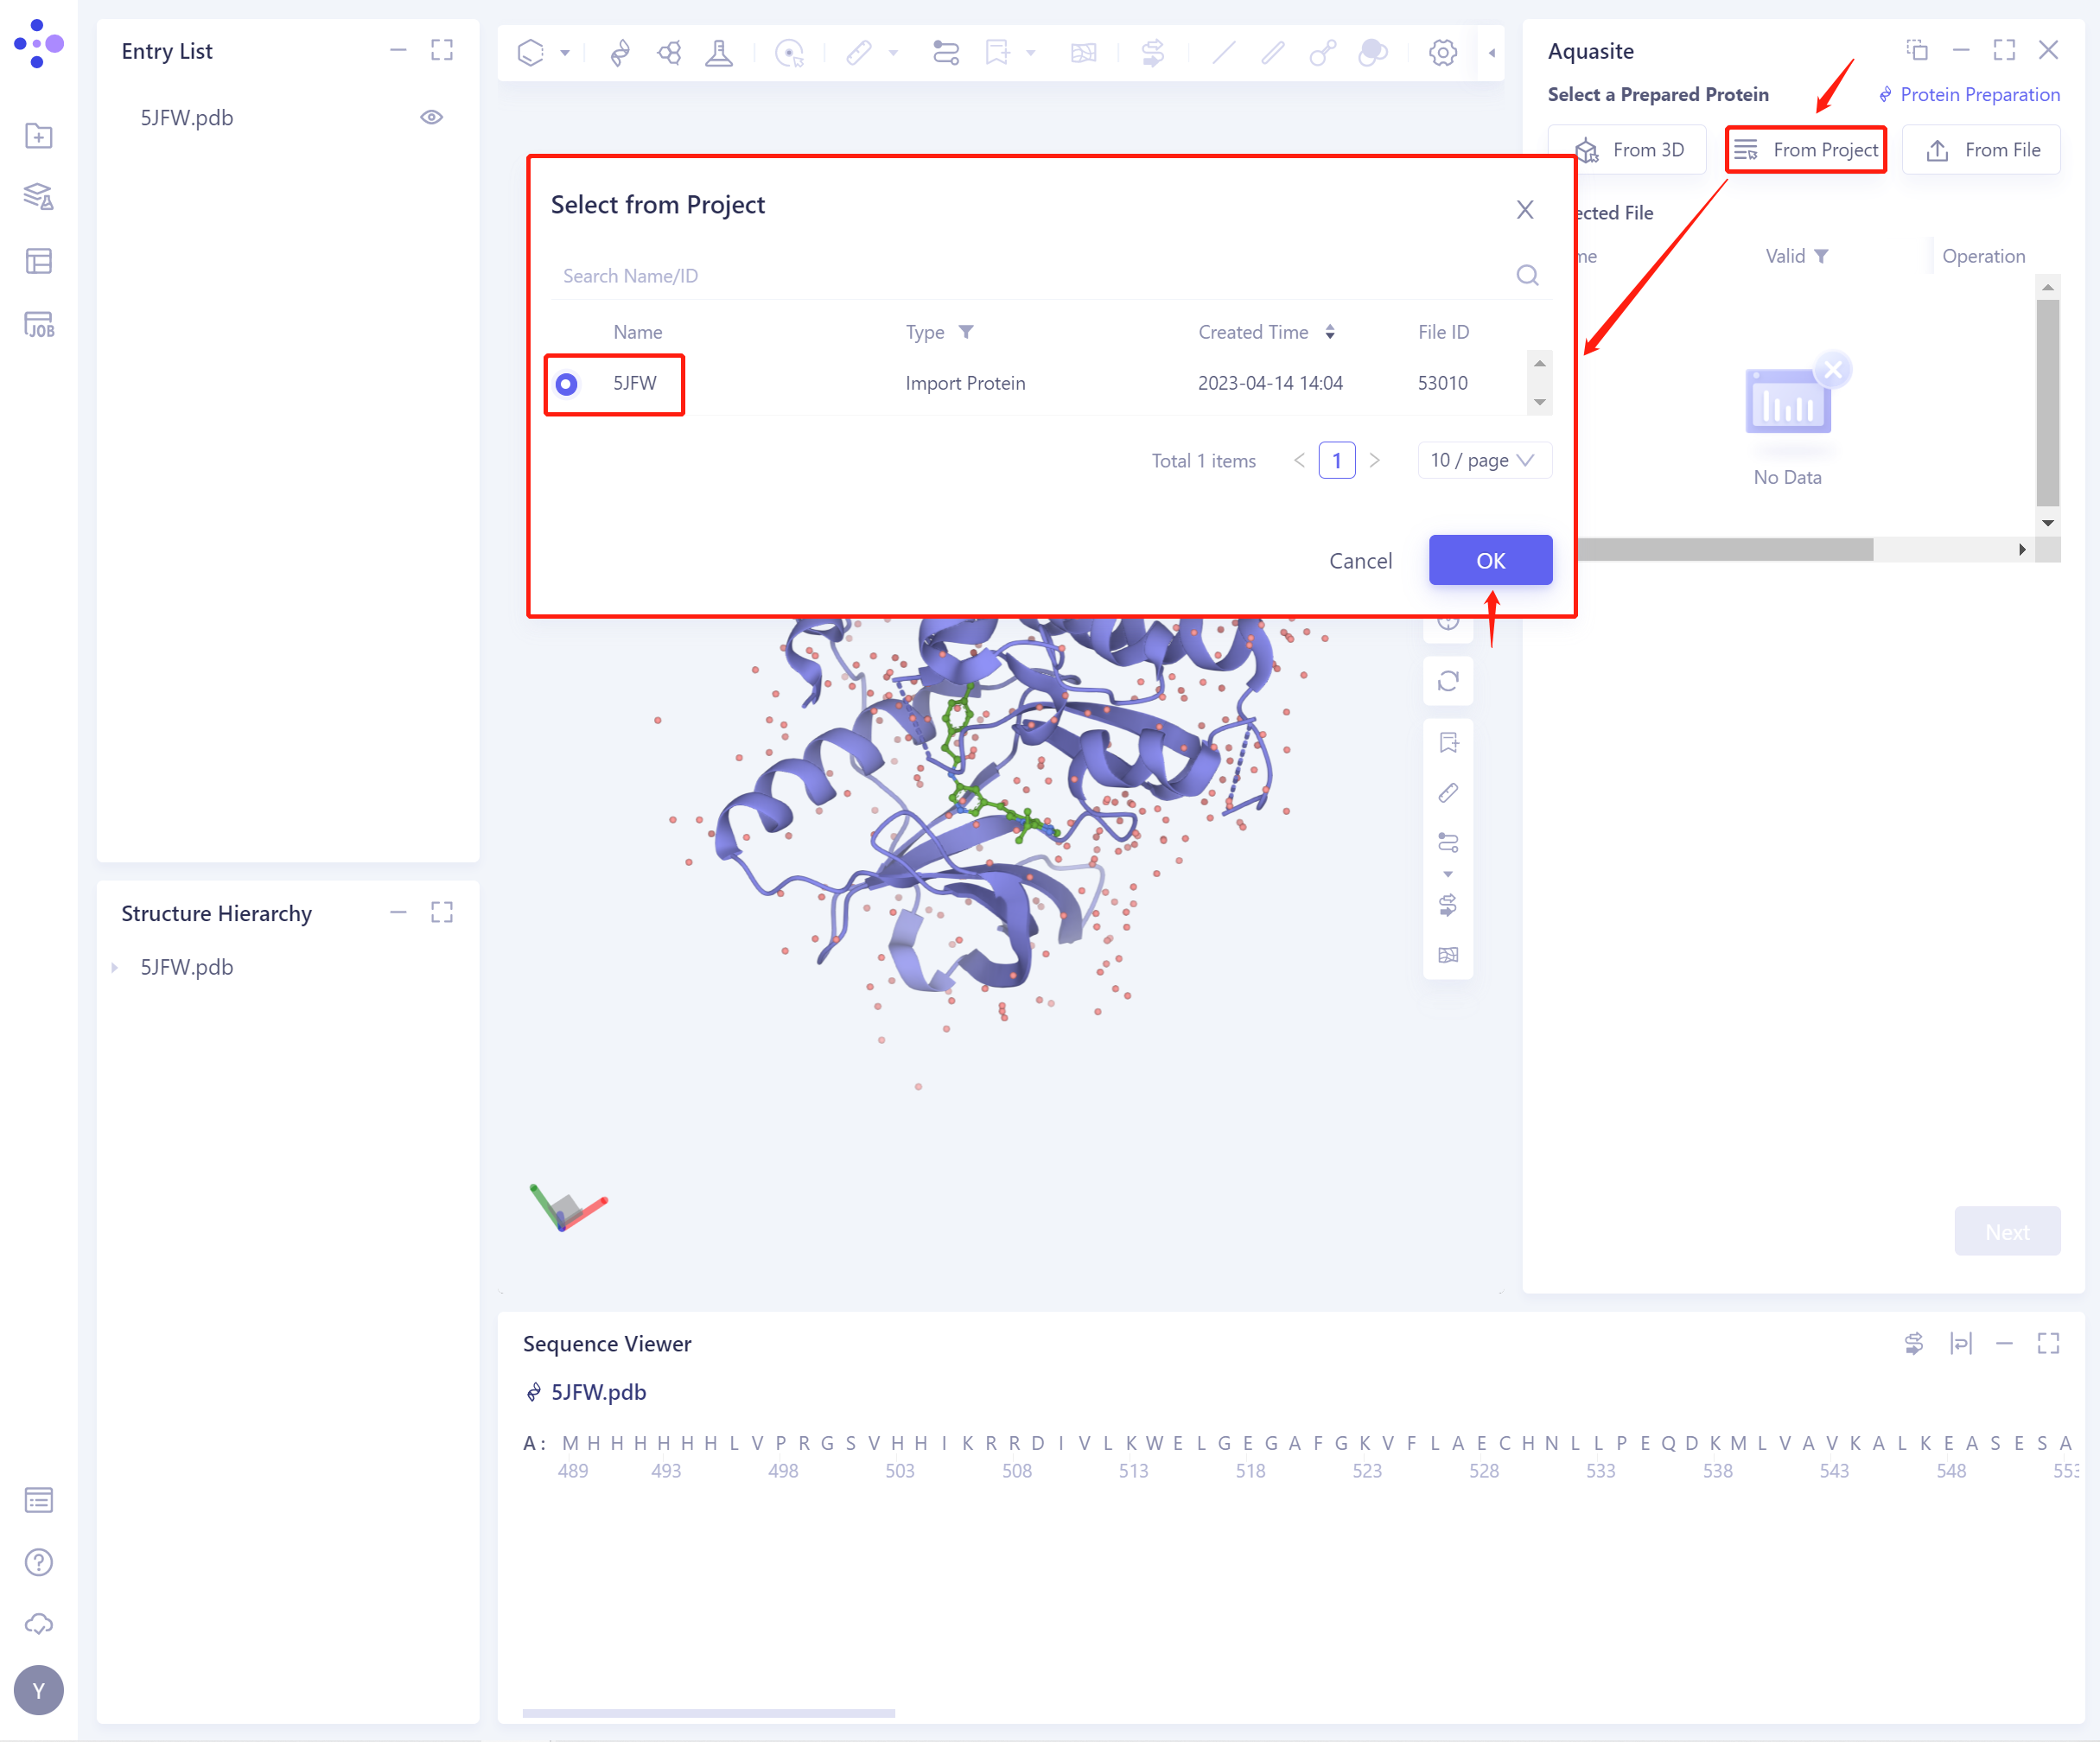The width and height of the screenshot is (2100, 1742).
Task: Click the cloud icon in left sidebar
Action: click(38, 1624)
